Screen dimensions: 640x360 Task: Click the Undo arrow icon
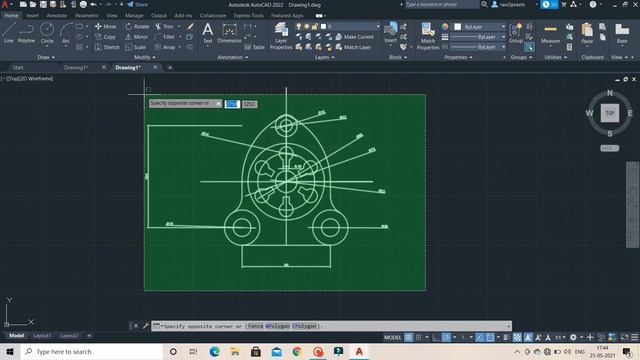point(93,4)
